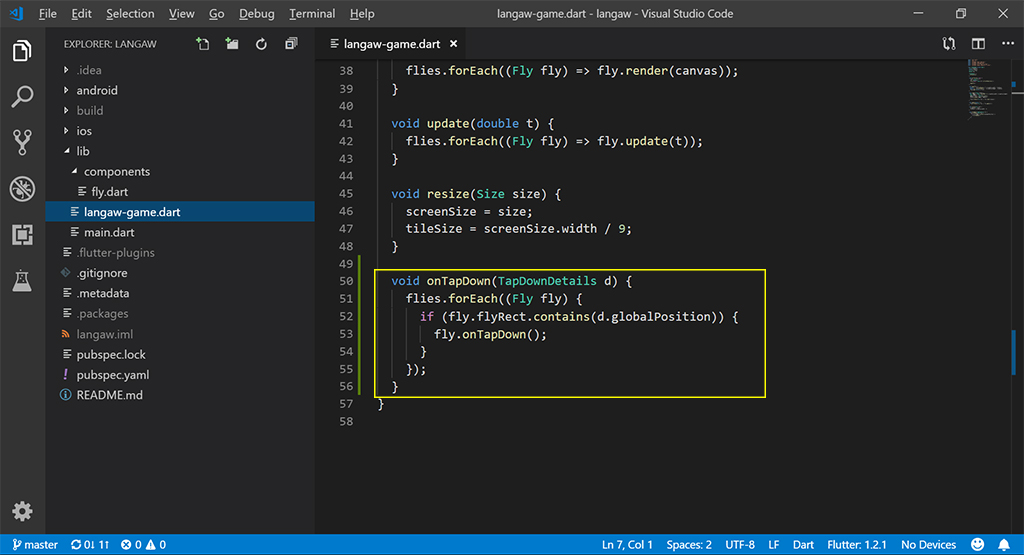Image resolution: width=1024 pixels, height=555 pixels.
Task: Split the editor to the right
Action: click(x=978, y=44)
